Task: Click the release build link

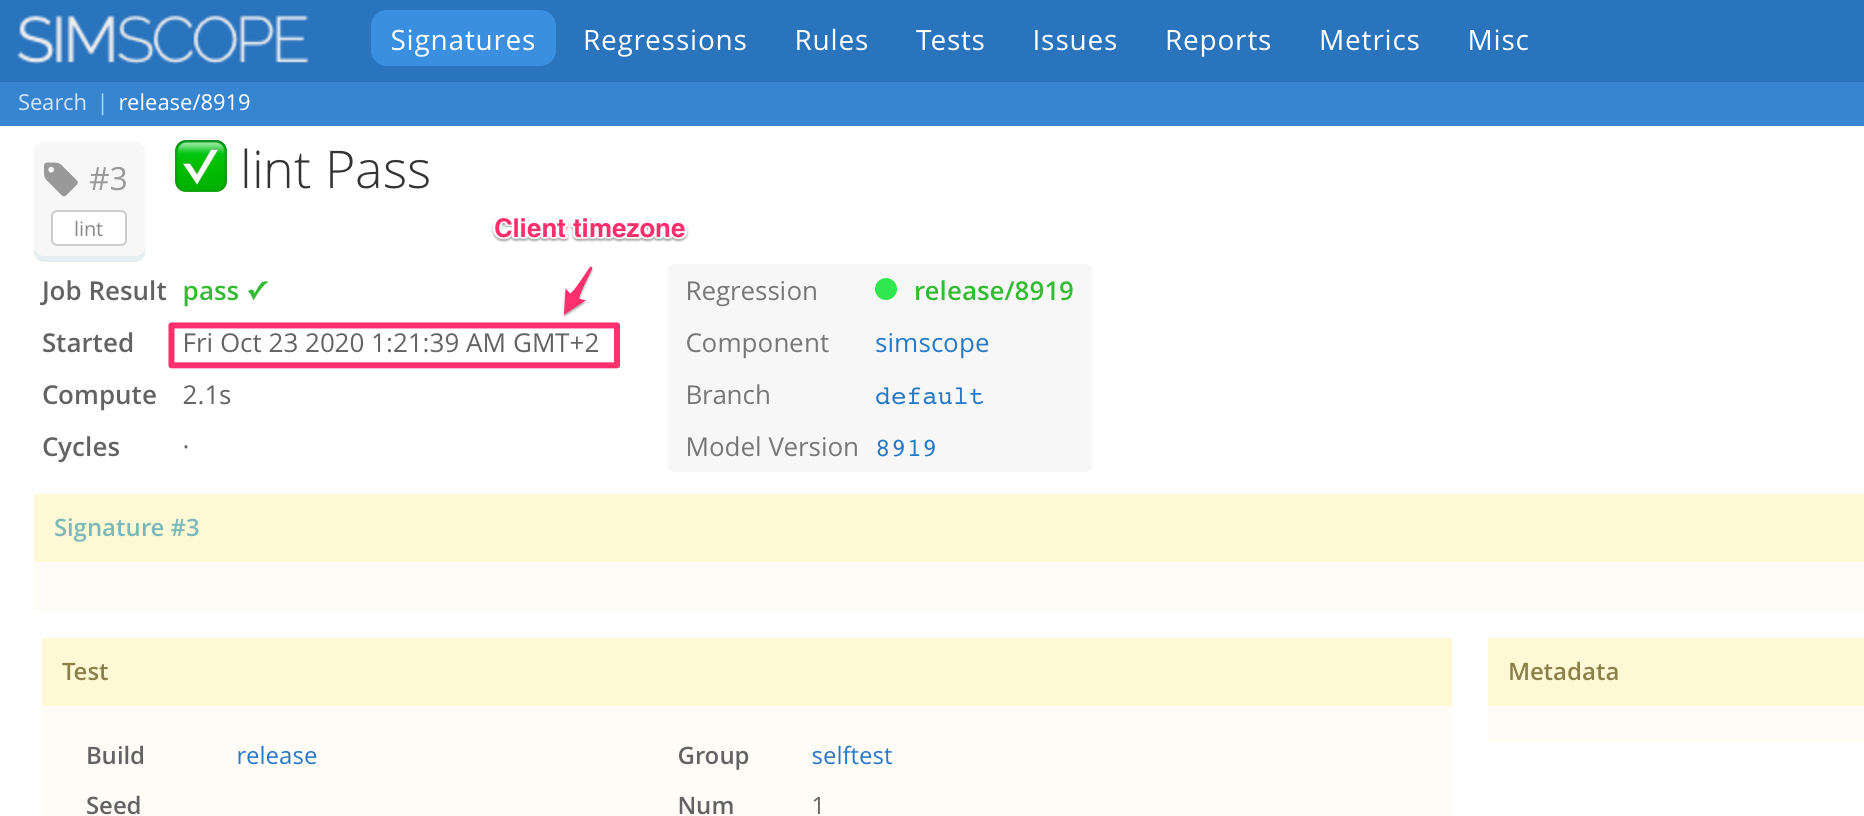Action: pyautogui.click(x=276, y=755)
